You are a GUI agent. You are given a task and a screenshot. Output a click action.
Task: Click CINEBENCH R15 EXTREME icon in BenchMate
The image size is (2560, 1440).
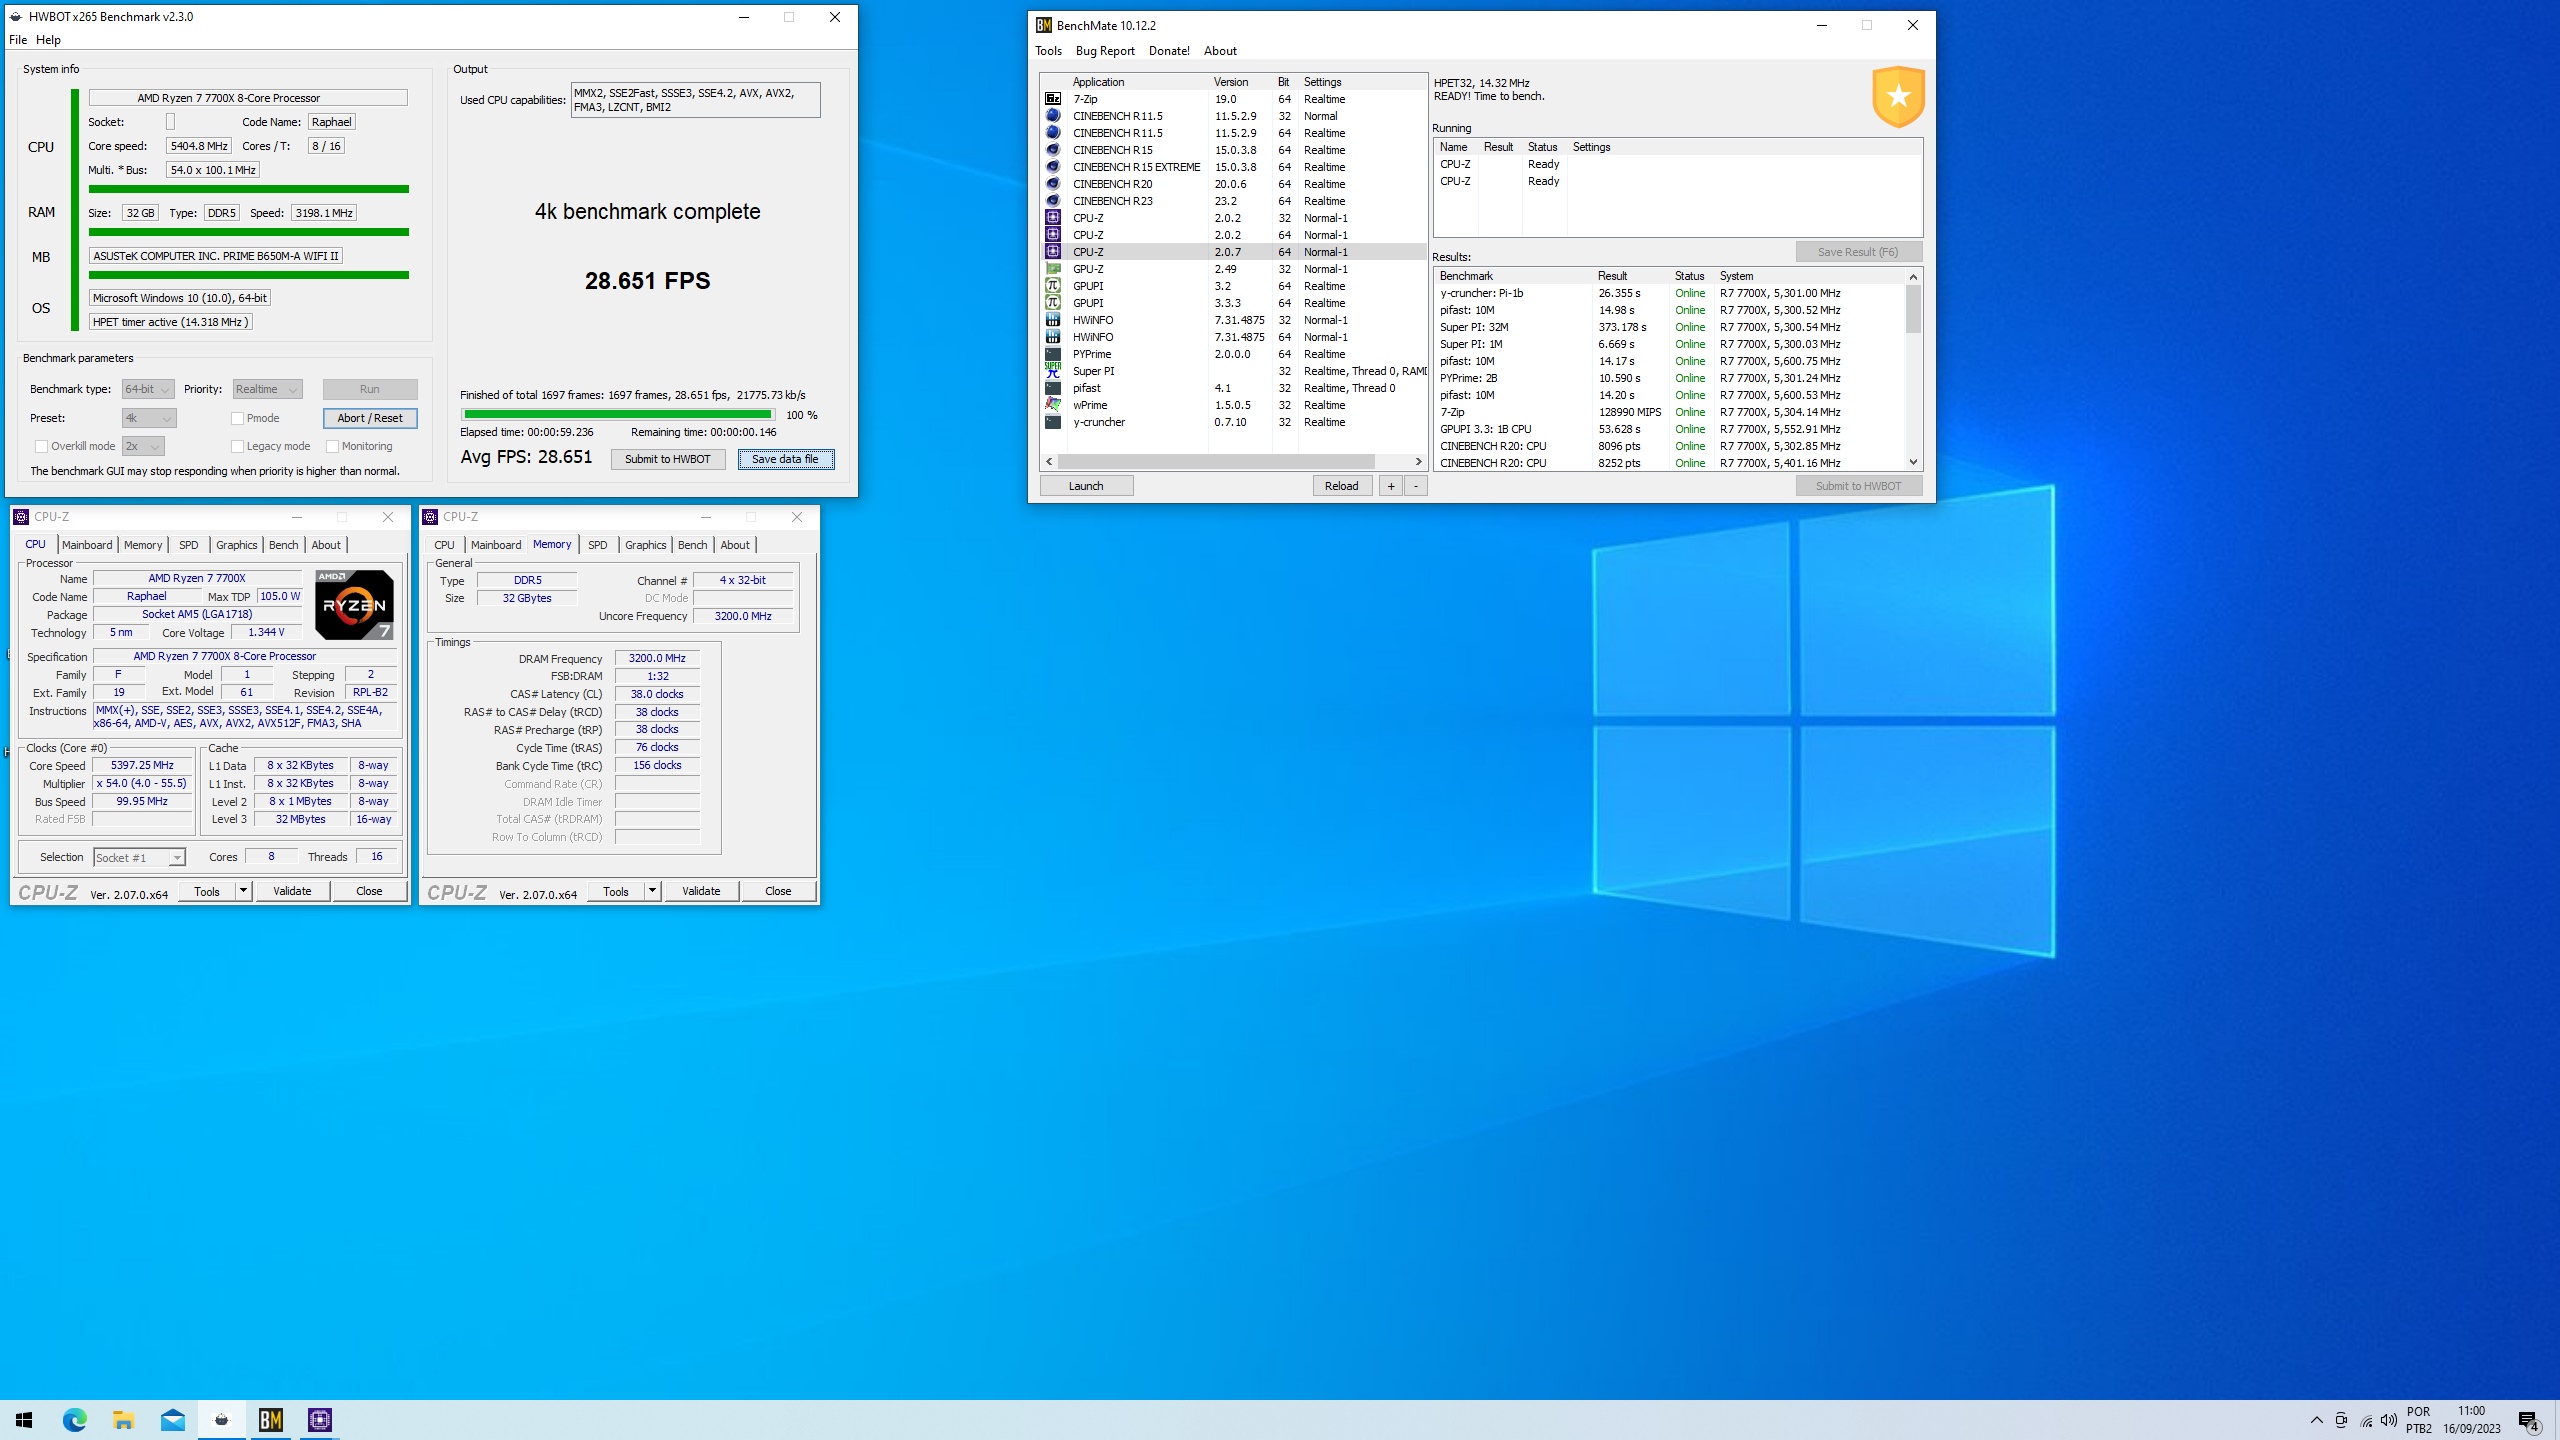pos(1053,167)
